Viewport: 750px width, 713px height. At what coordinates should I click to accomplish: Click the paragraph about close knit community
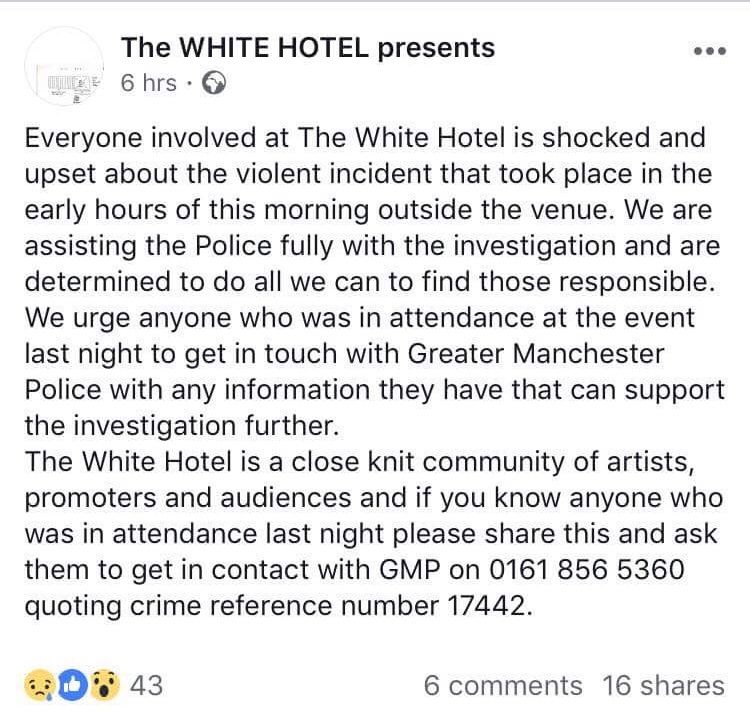pos(374,534)
